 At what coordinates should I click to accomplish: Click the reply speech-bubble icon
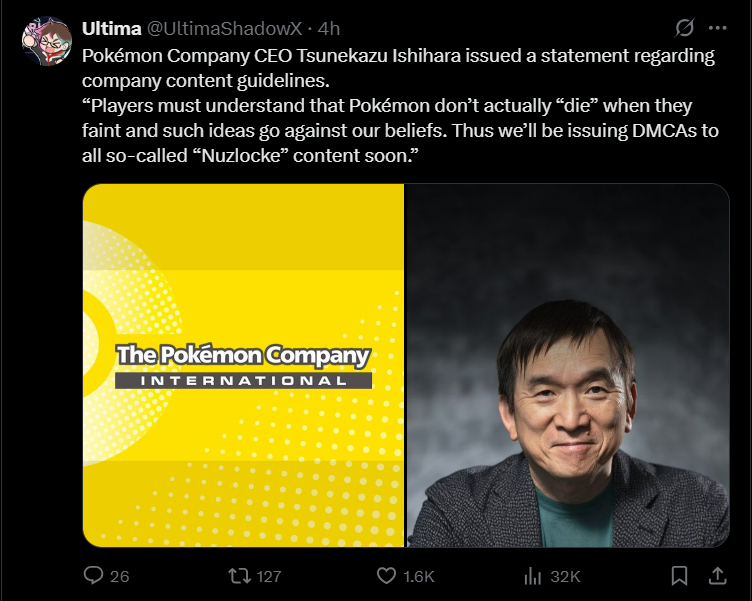[93, 575]
